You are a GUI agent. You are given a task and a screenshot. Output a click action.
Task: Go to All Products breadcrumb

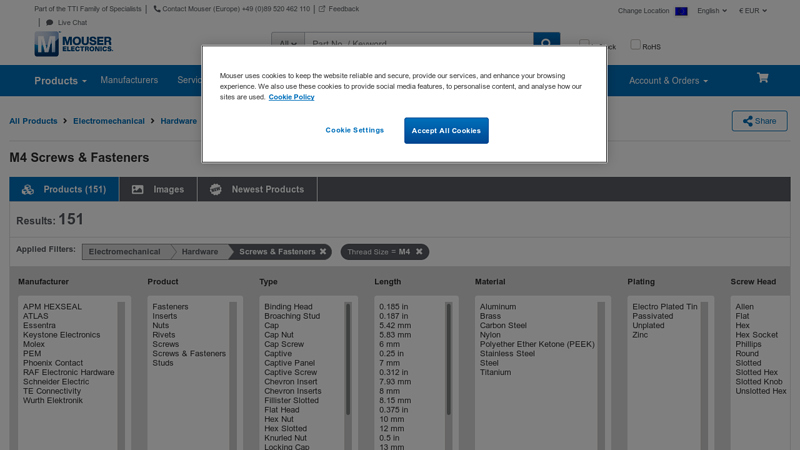[x=33, y=121]
